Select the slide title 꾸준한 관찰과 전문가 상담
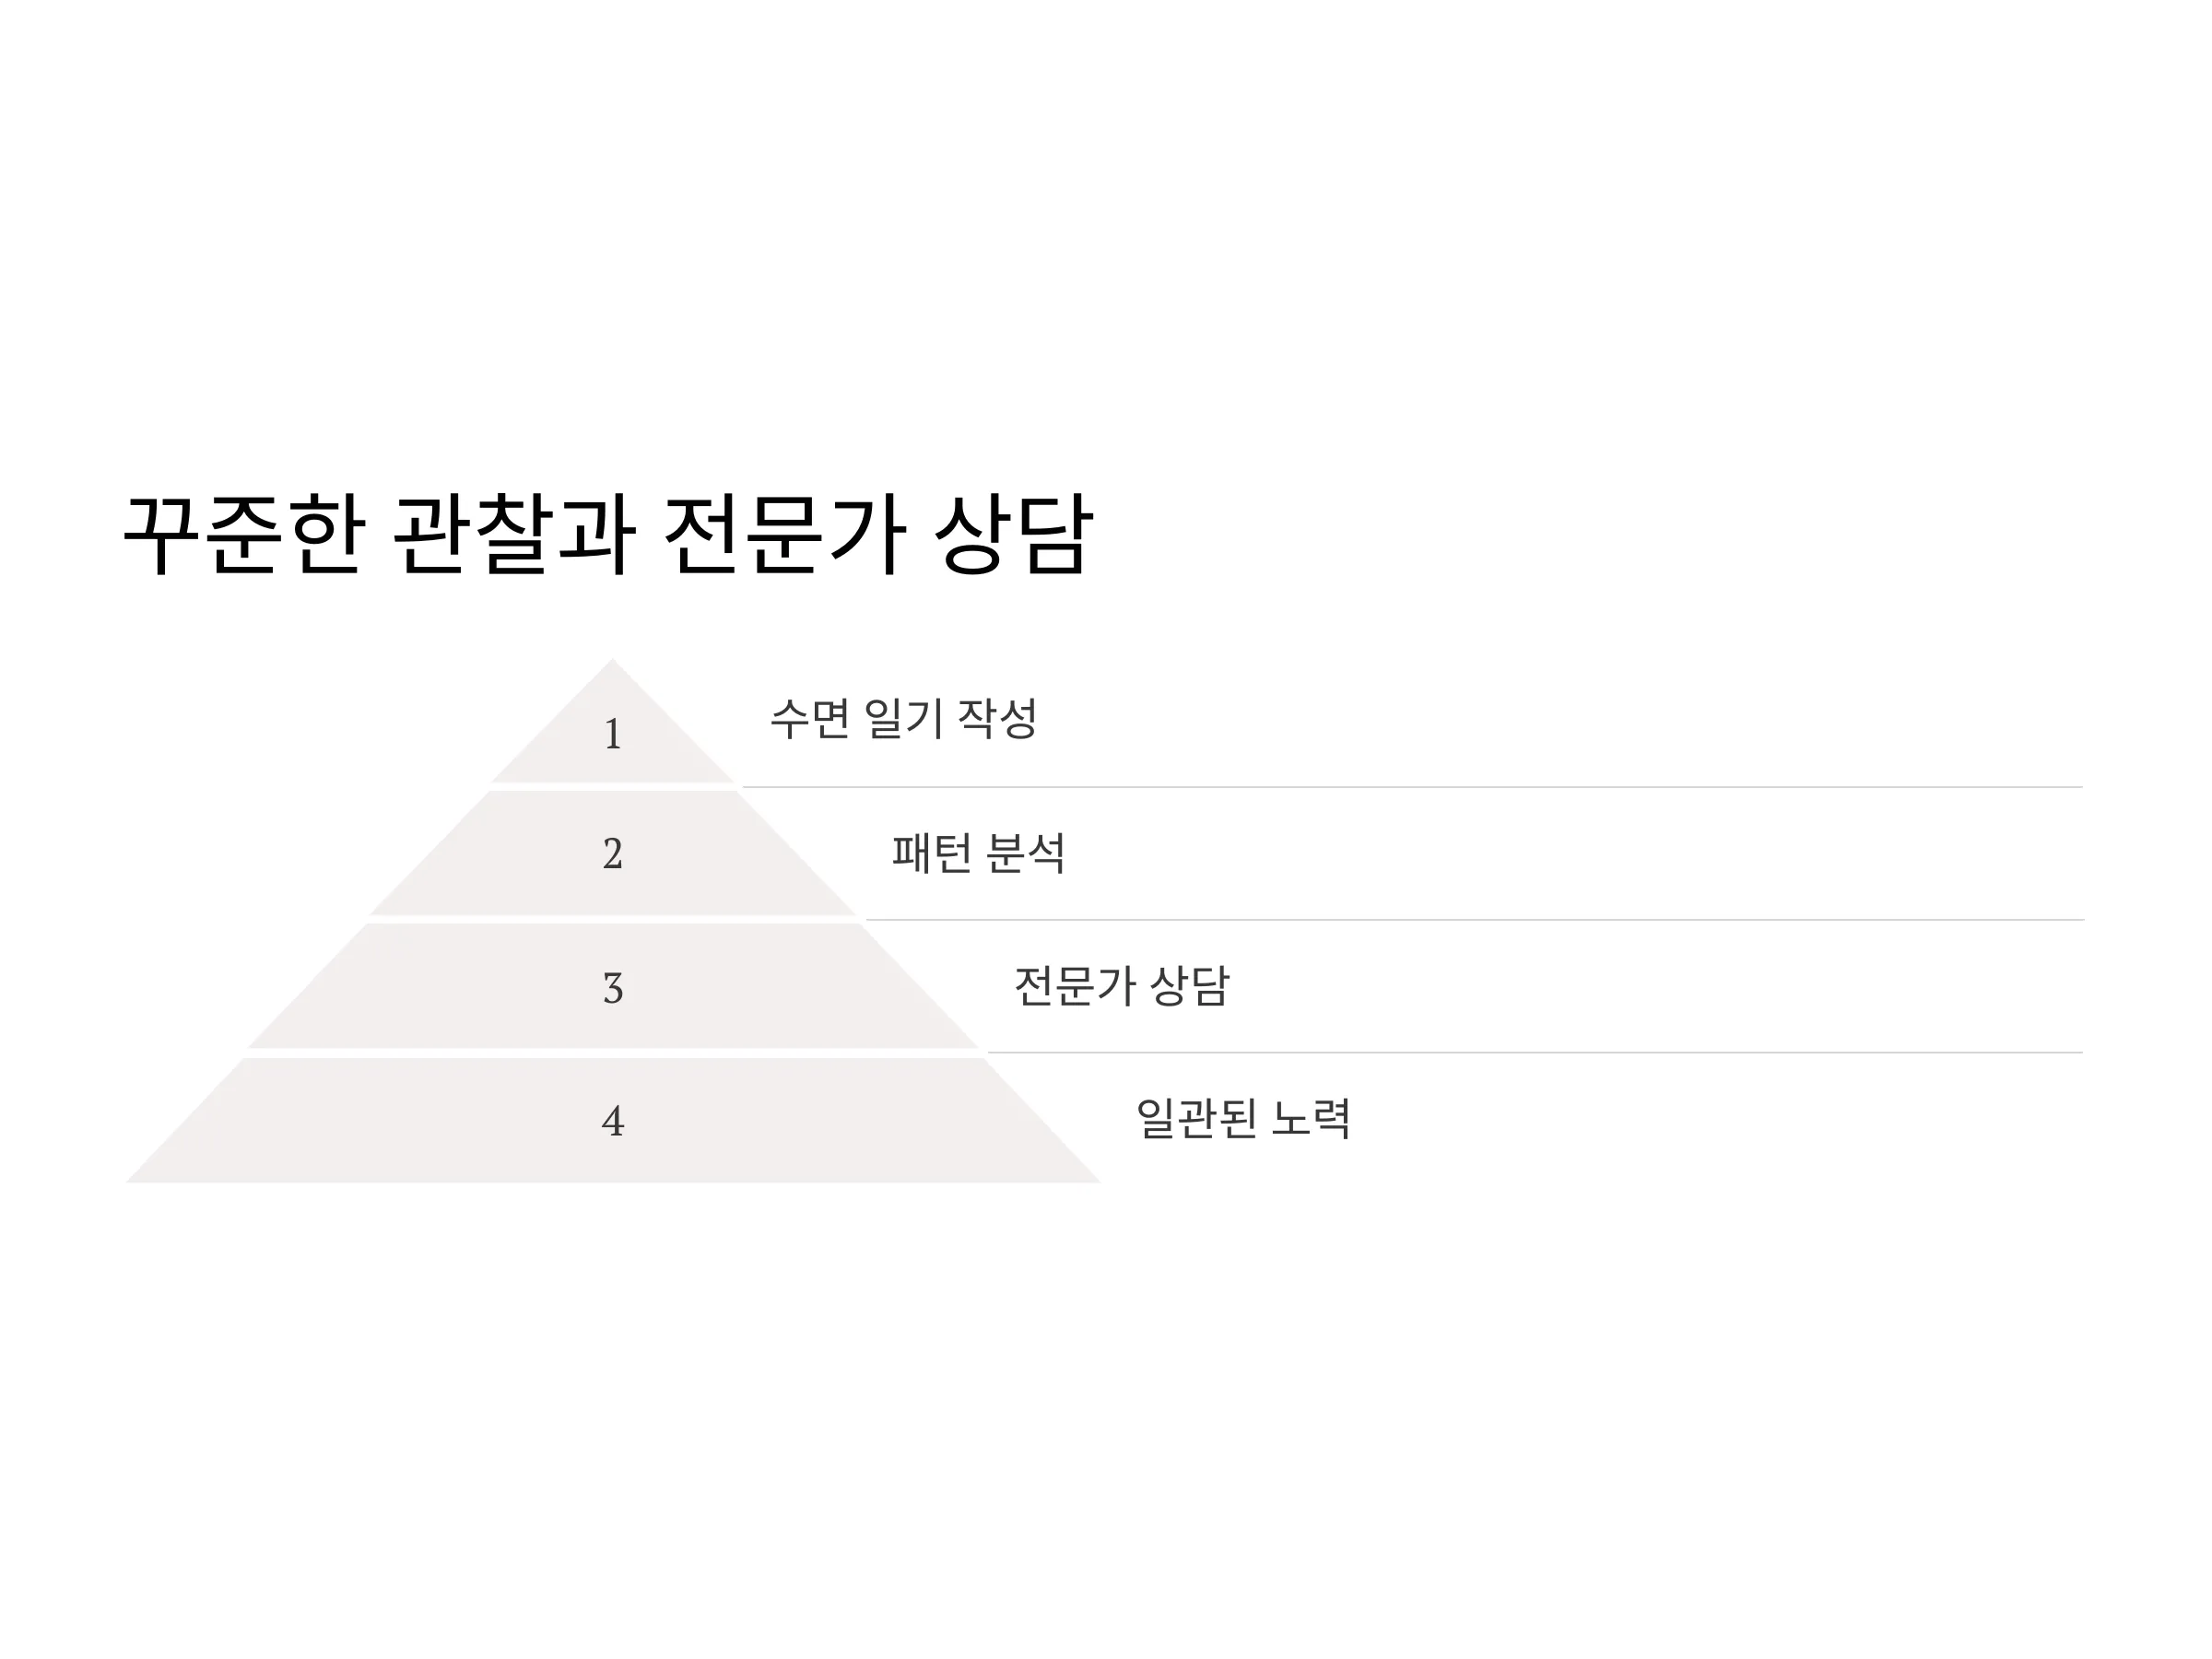The image size is (2212, 1659). 608,534
